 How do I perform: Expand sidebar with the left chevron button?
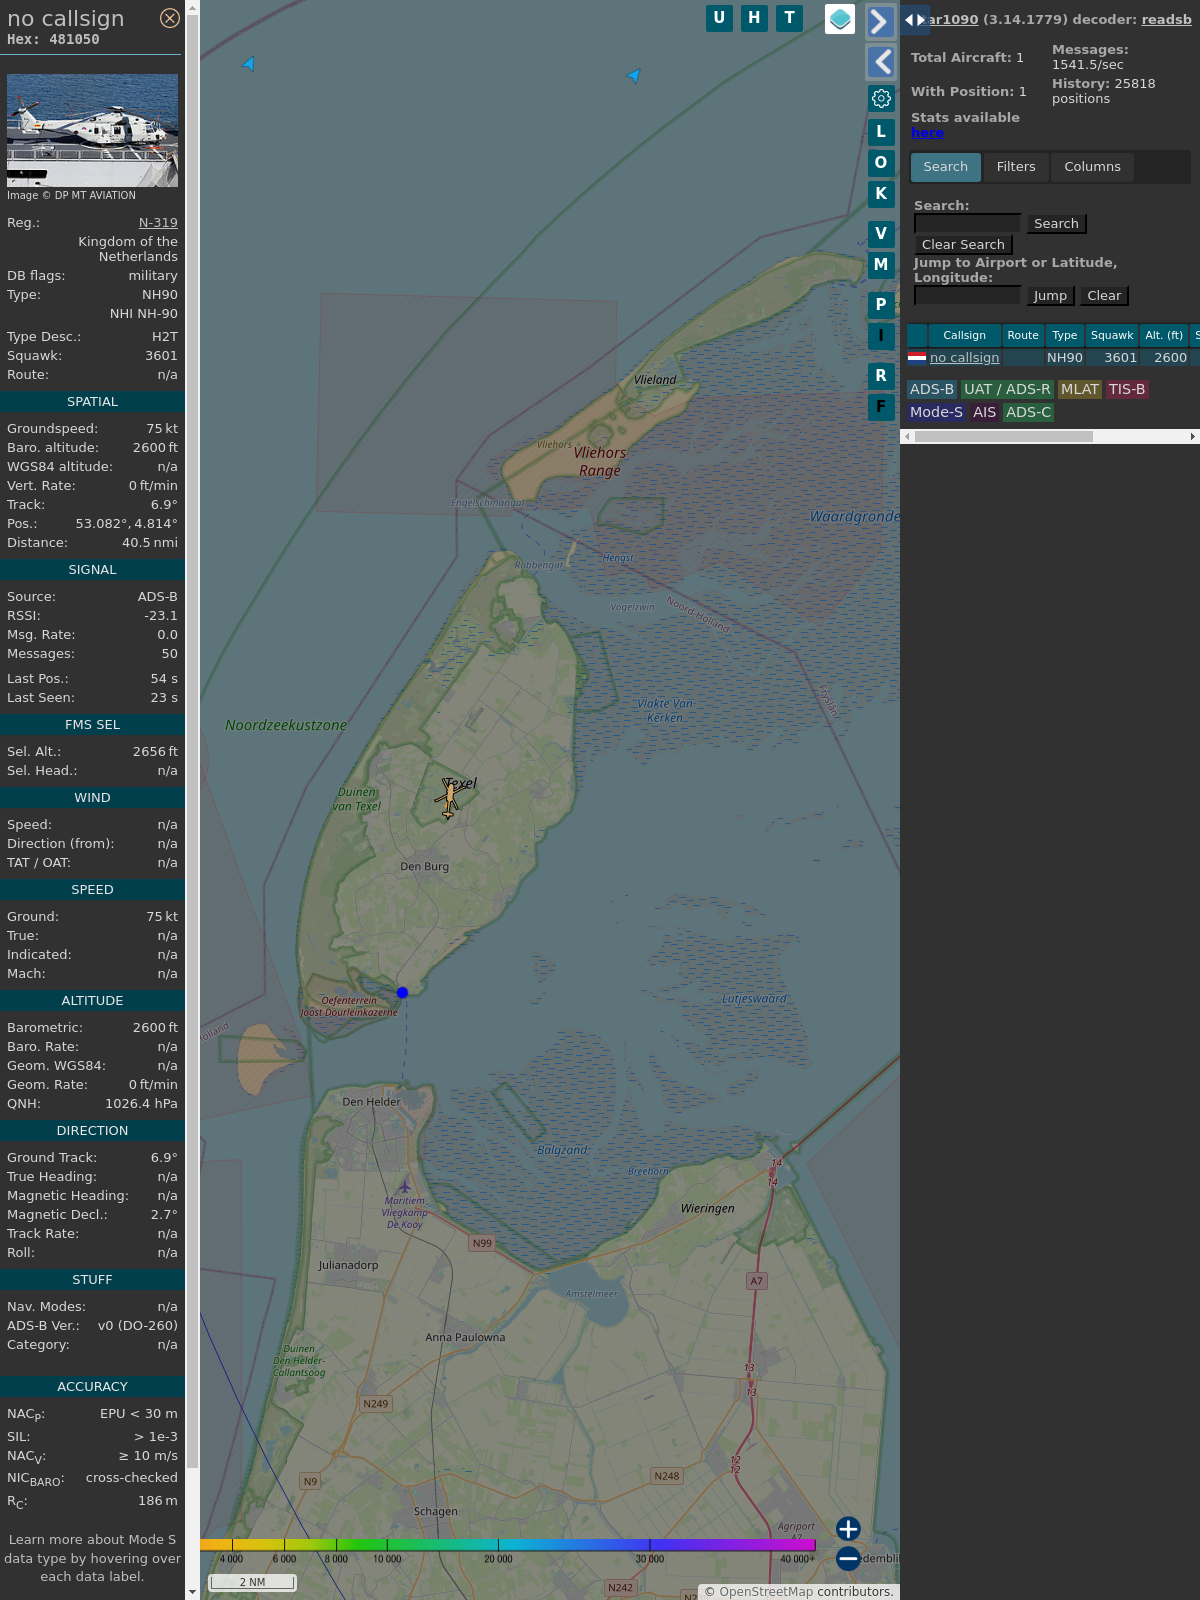pyautogui.click(x=880, y=62)
